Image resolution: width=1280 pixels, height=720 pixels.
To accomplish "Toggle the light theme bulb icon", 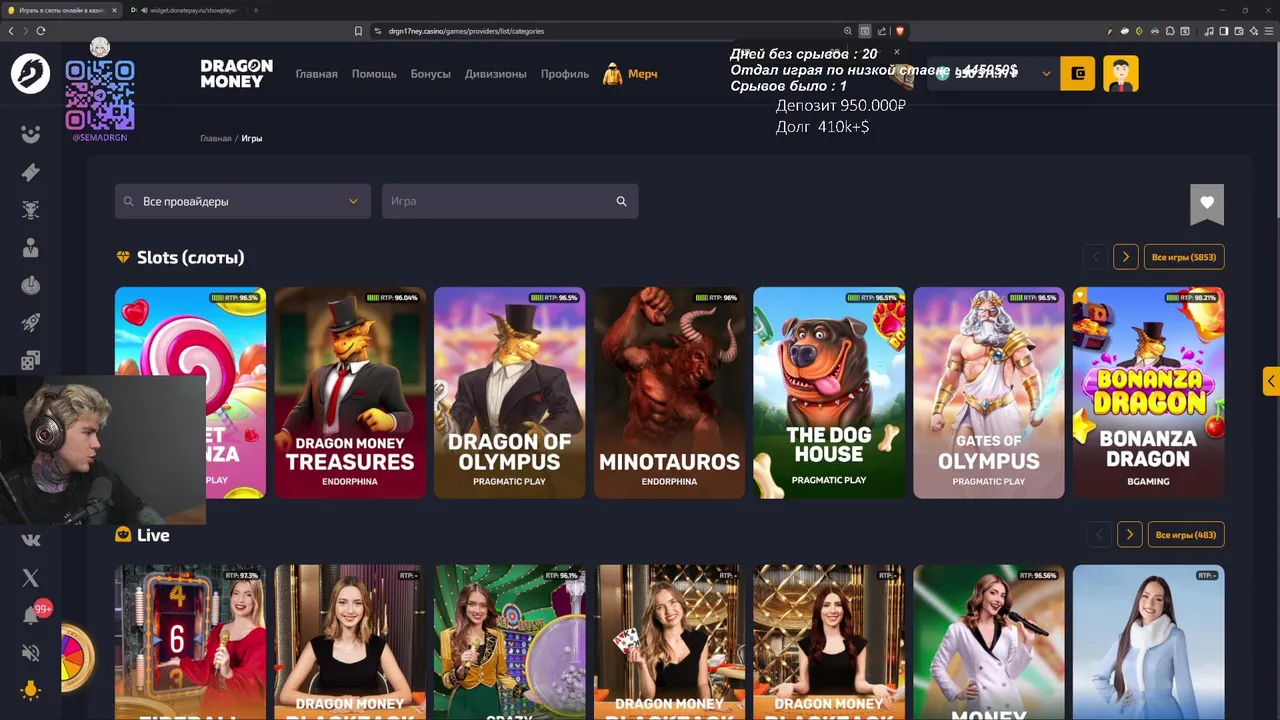I will (x=31, y=691).
